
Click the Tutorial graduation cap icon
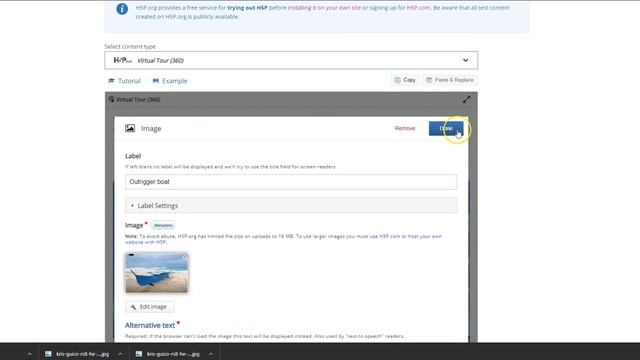(x=111, y=81)
